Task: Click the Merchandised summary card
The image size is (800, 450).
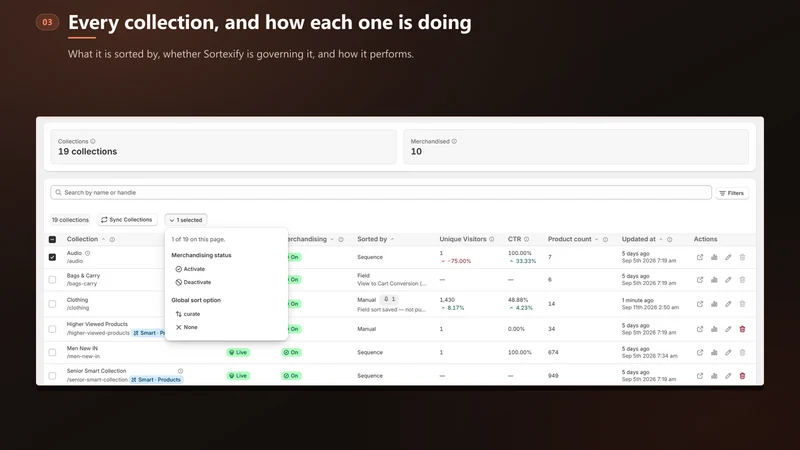Action: pyautogui.click(x=576, y=146)
